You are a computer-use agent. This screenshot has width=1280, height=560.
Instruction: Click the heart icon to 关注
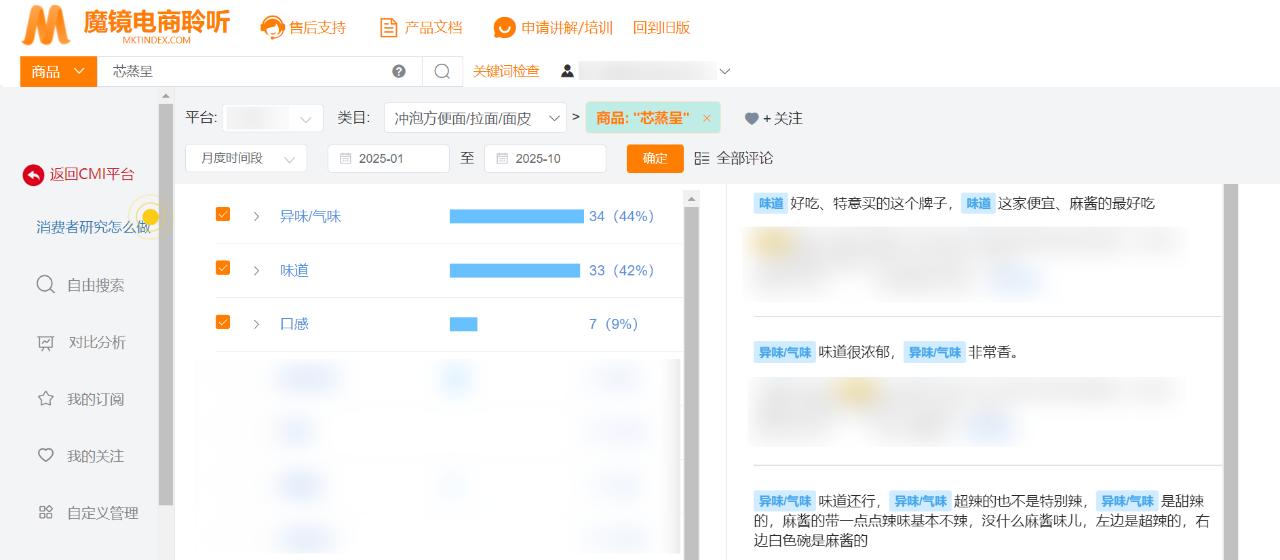[752, 118]
